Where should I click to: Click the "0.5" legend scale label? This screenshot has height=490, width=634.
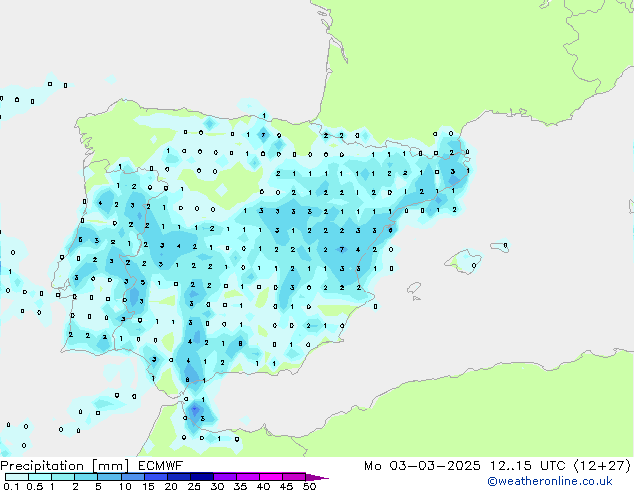[35, 486]
